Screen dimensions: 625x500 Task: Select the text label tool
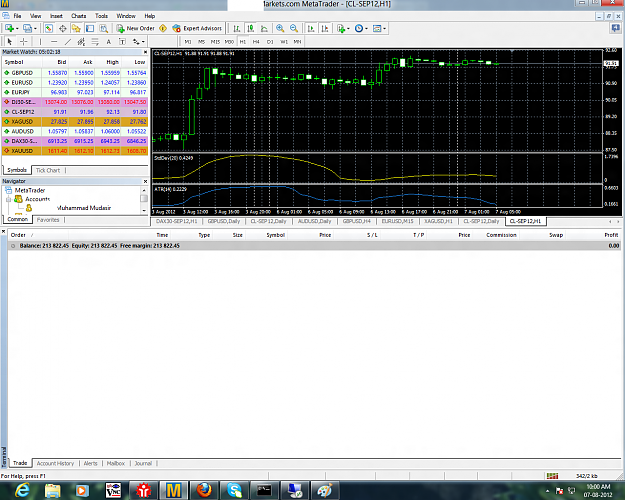122,41
